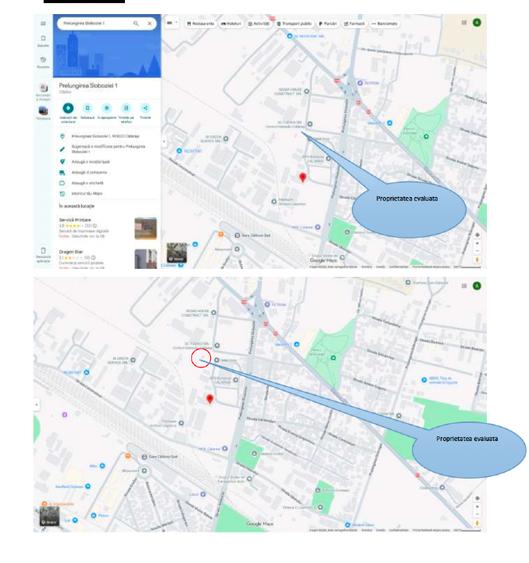This screenshot has height=563, width=529.
Task: Toggle the layers thumbnail on the top map
Action: tap(177, 252)
